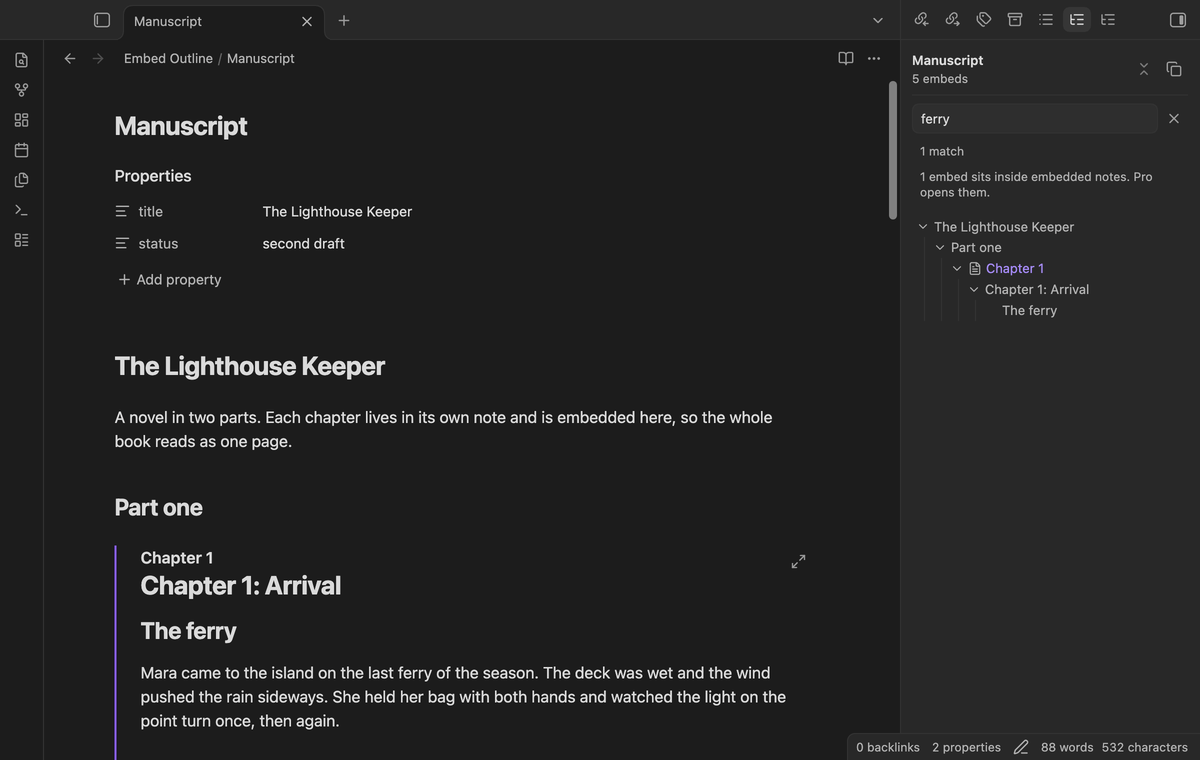Toggle the left sidebar
The image size is (1200, 760).
coord(101,20)
